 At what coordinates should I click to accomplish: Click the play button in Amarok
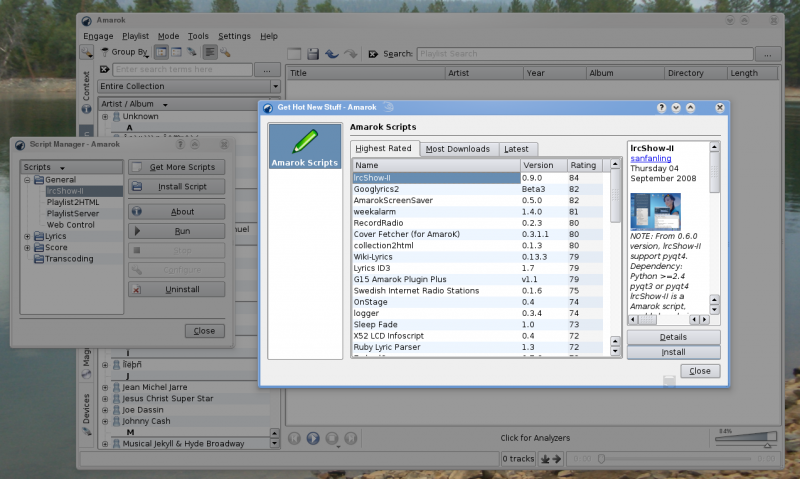(x=313, y=438)
